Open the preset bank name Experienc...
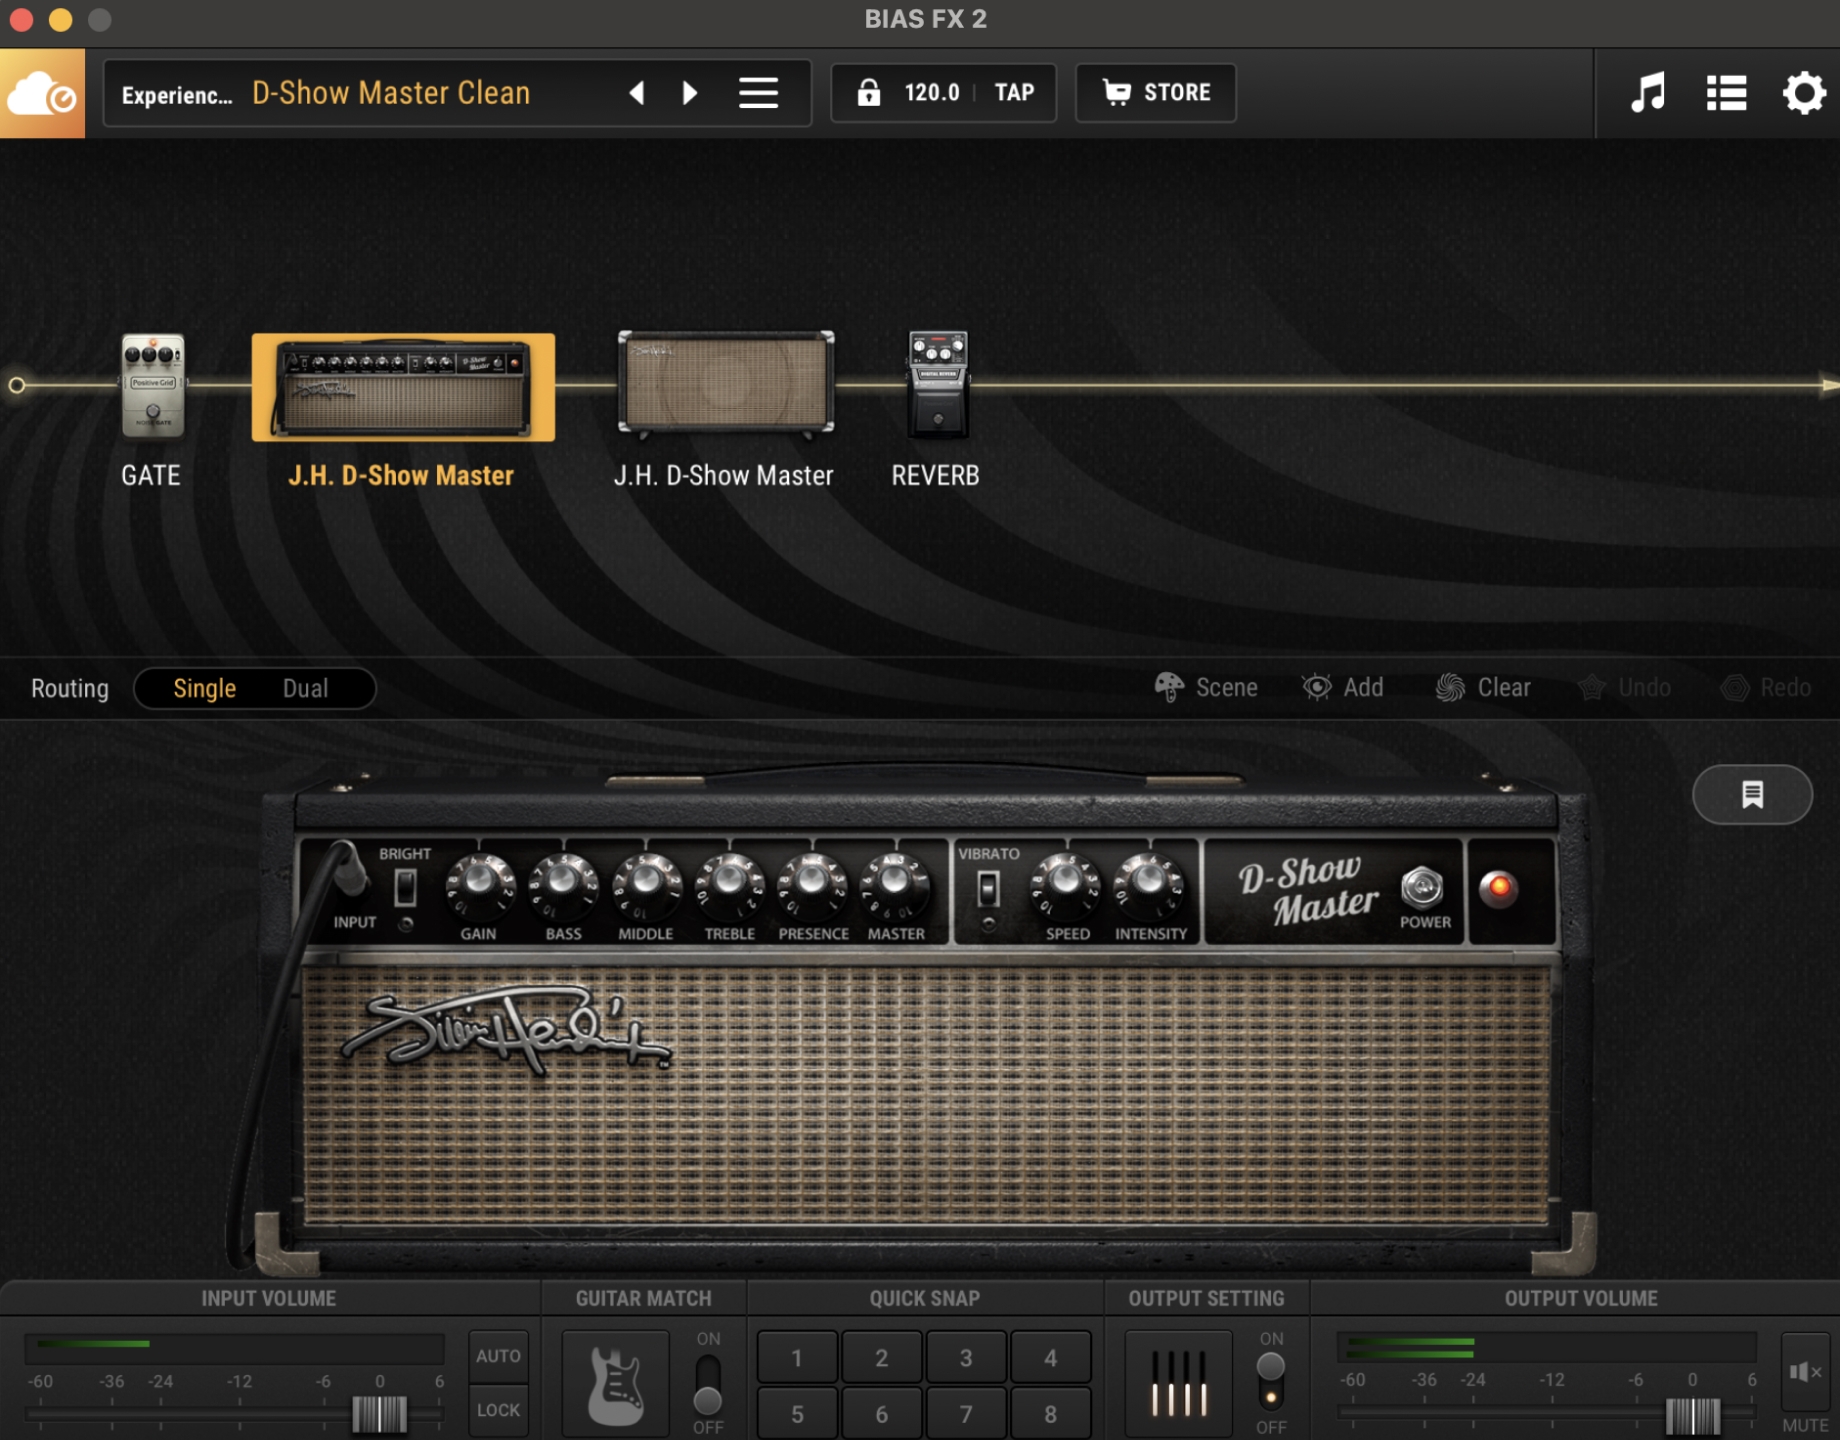This screenshot has height=1440, width=1840. coord(177,95)
